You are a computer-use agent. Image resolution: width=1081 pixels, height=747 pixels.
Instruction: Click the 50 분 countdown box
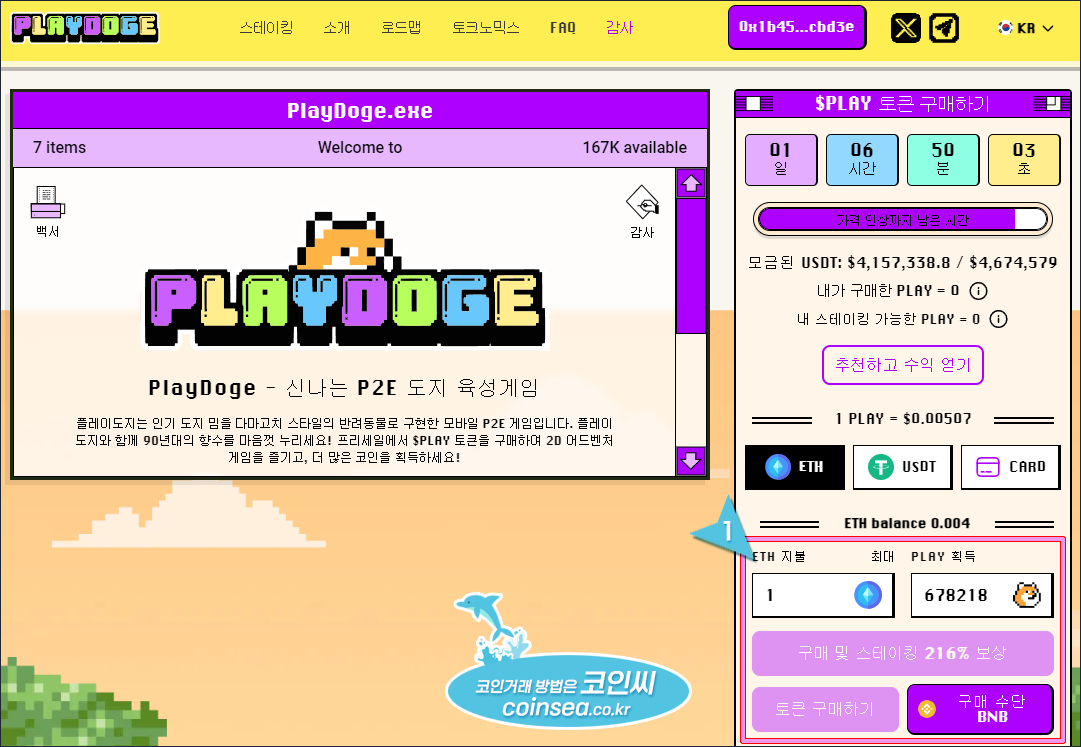point(943,160)
